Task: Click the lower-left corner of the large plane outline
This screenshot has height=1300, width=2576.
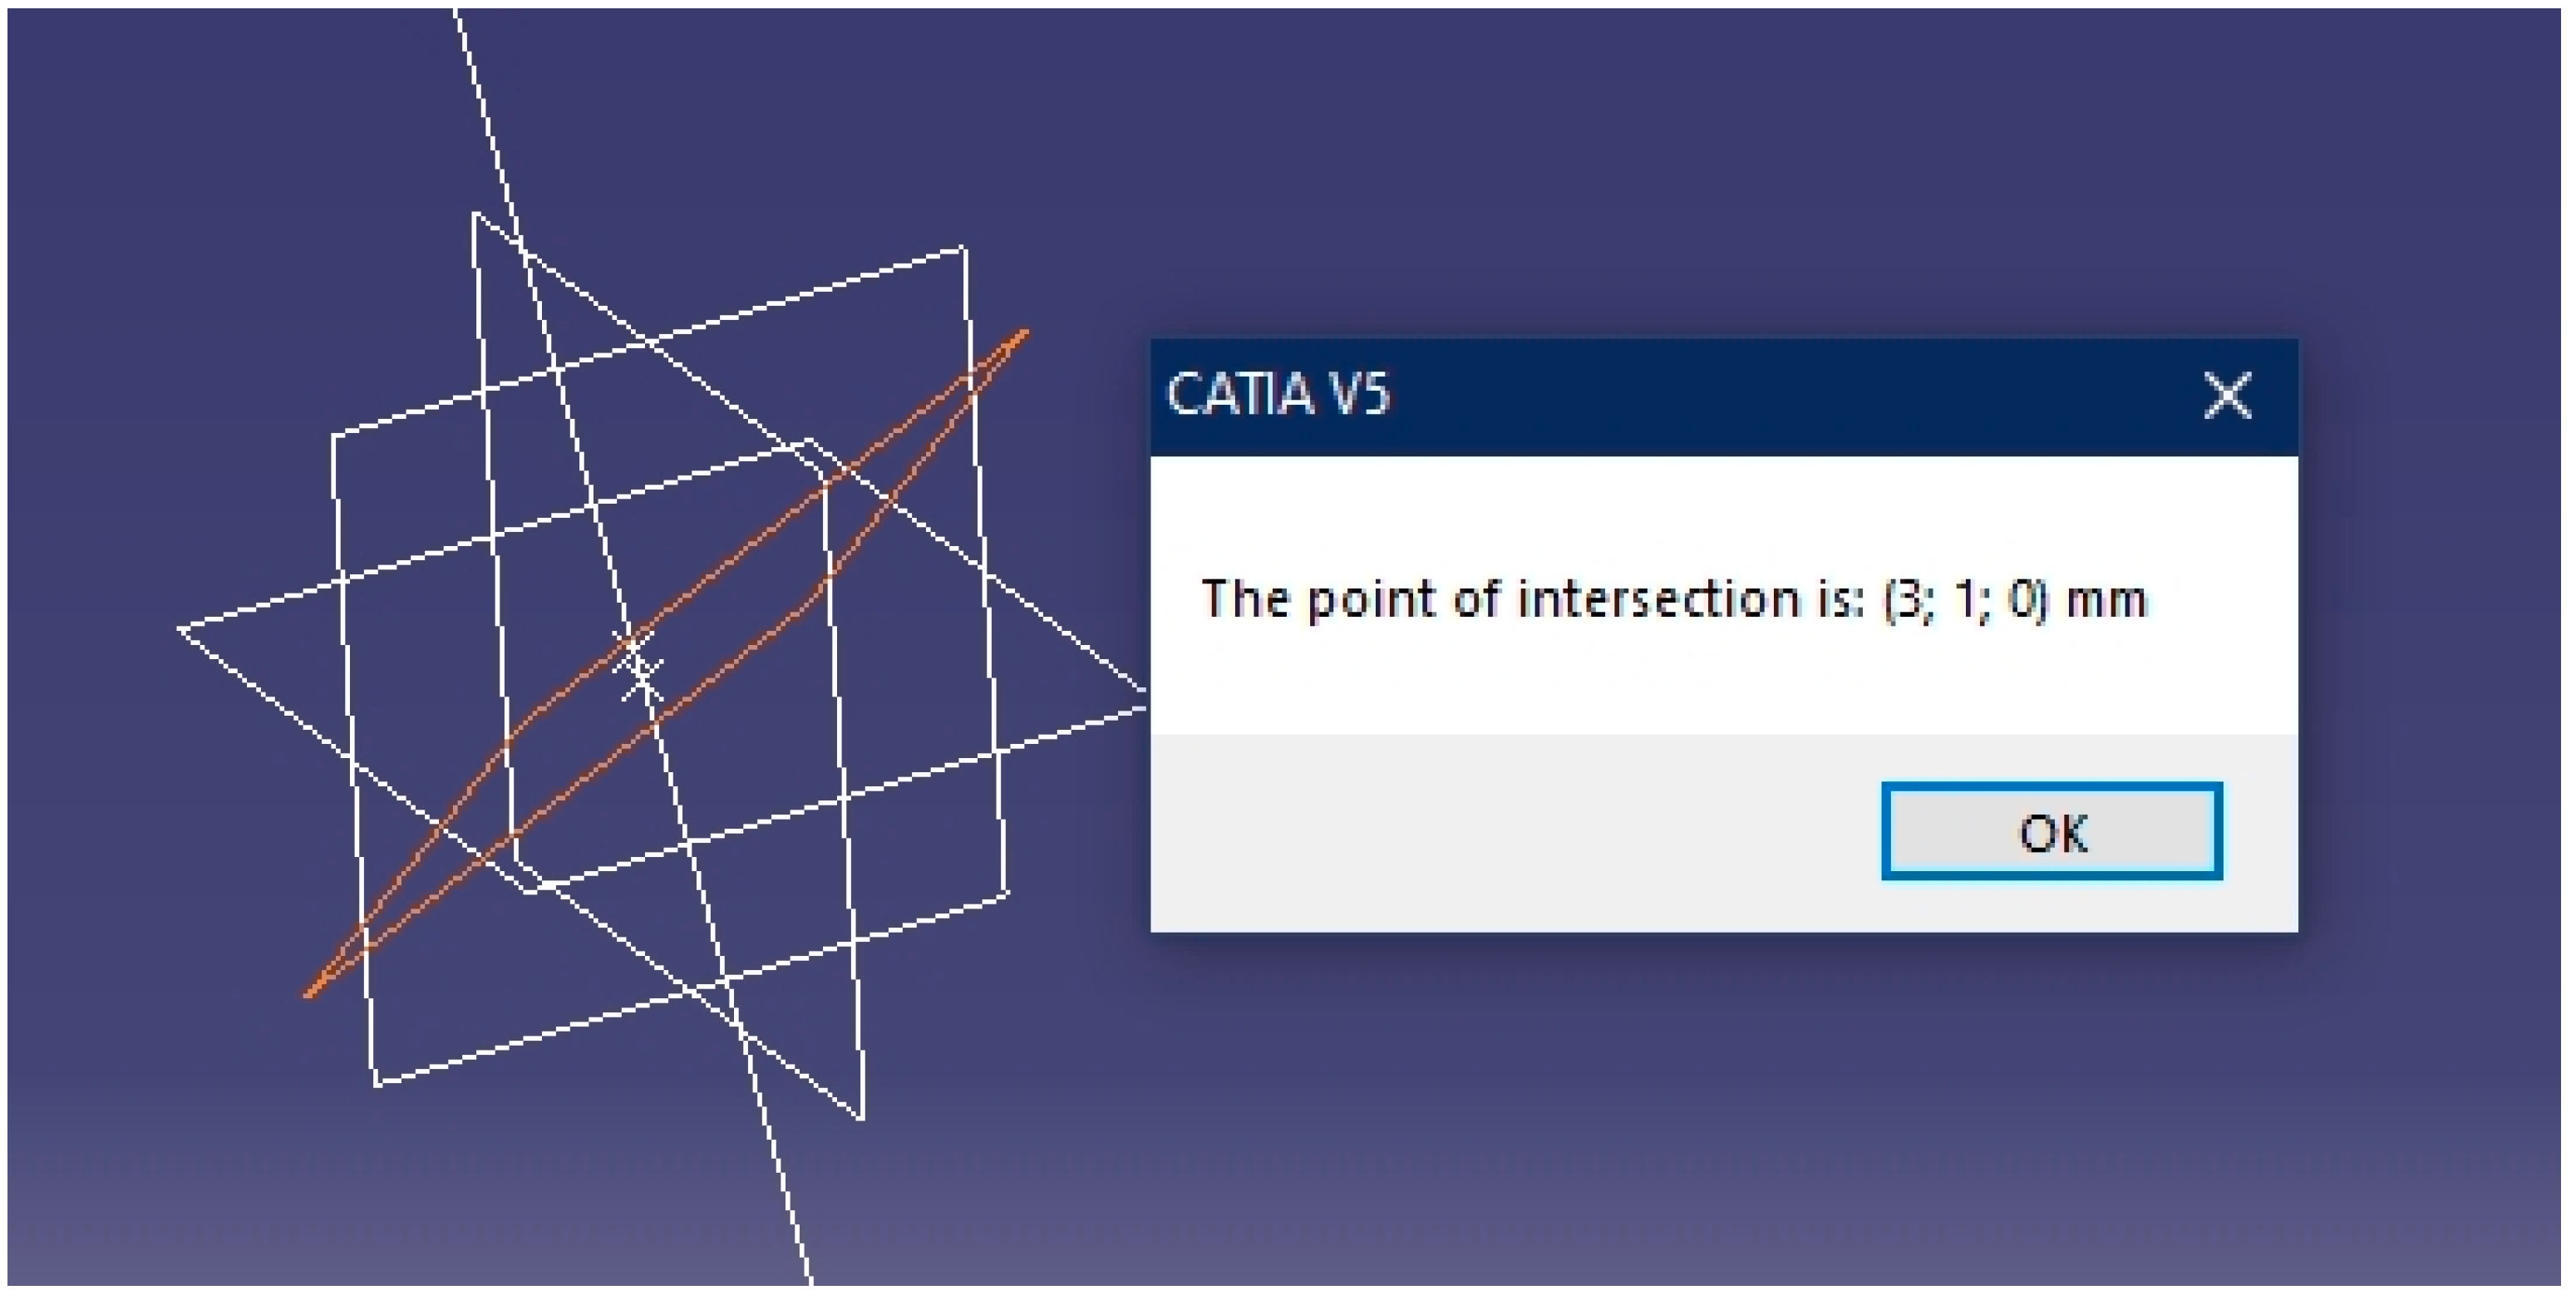Action: tap(377, 1083)
